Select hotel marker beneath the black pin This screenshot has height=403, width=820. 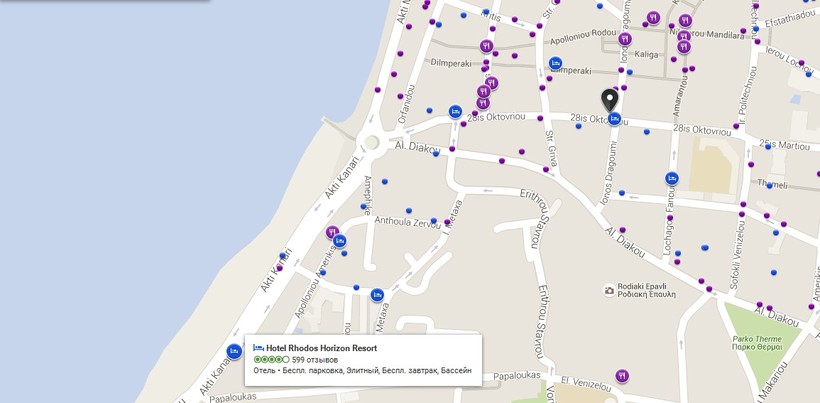[x=614, y=119]
